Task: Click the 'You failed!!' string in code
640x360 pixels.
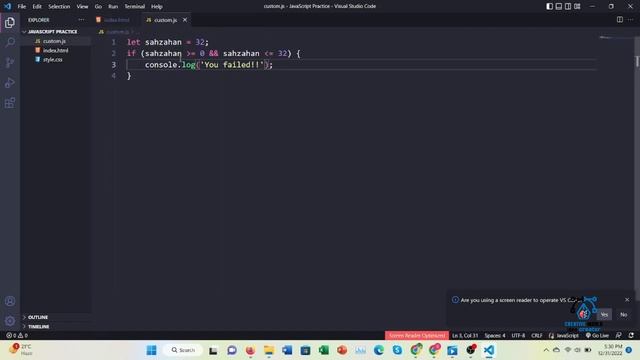Action: tap(232, 64)
